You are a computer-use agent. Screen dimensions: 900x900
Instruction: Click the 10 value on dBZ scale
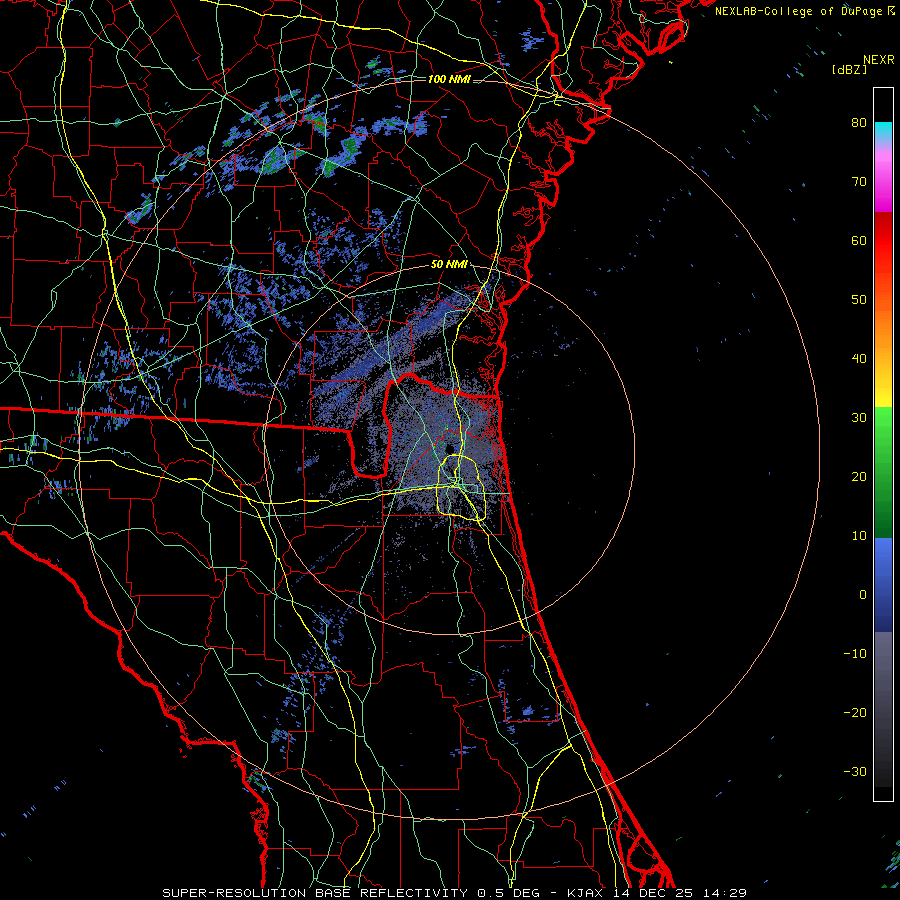[859, 536]
